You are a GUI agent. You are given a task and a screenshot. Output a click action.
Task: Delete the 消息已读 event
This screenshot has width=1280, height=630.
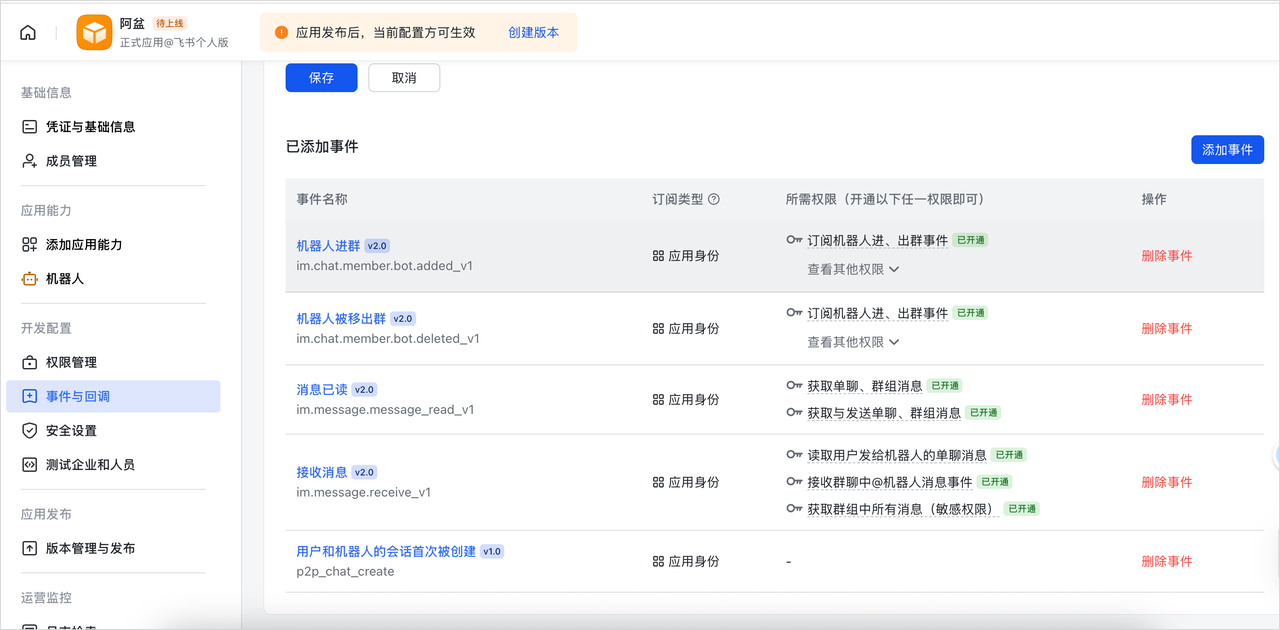1167,400
